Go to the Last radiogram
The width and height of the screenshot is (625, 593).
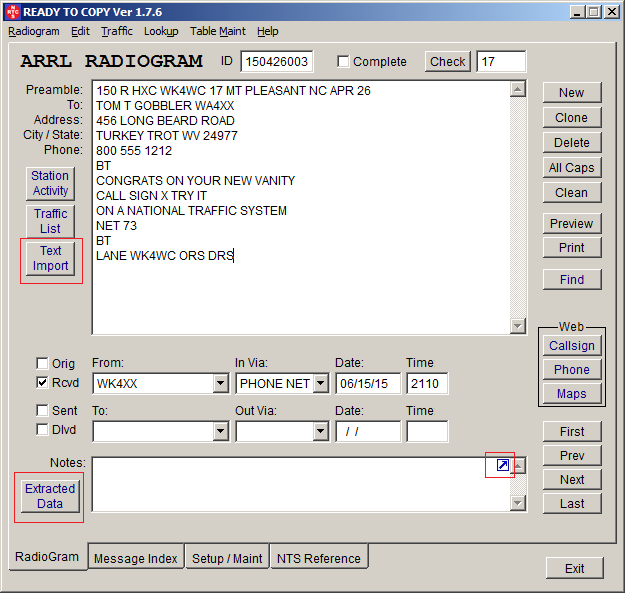point(572,503)
